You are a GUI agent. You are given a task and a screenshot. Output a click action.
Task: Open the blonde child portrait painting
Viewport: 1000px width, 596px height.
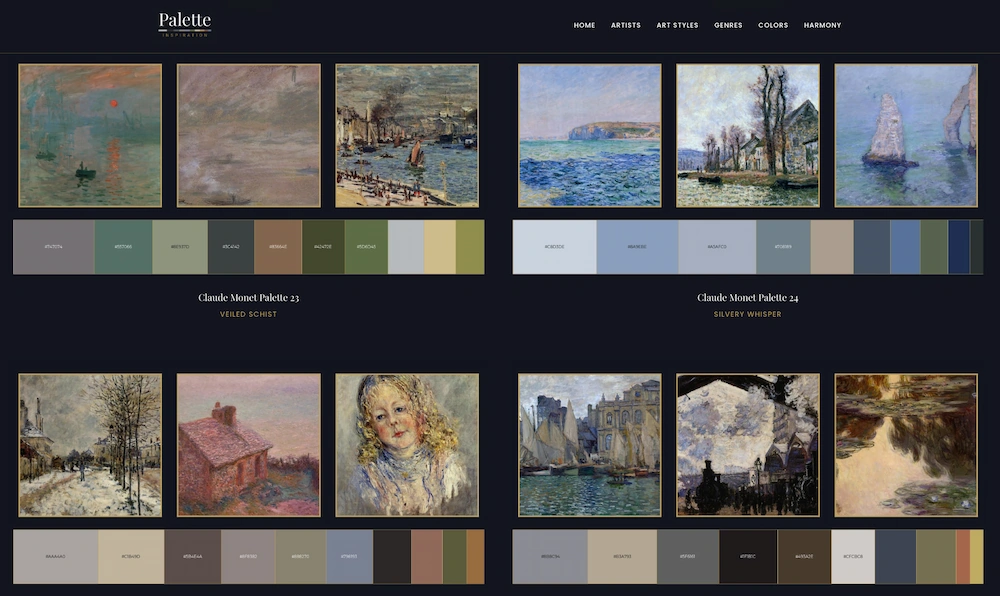coord(407,445)
